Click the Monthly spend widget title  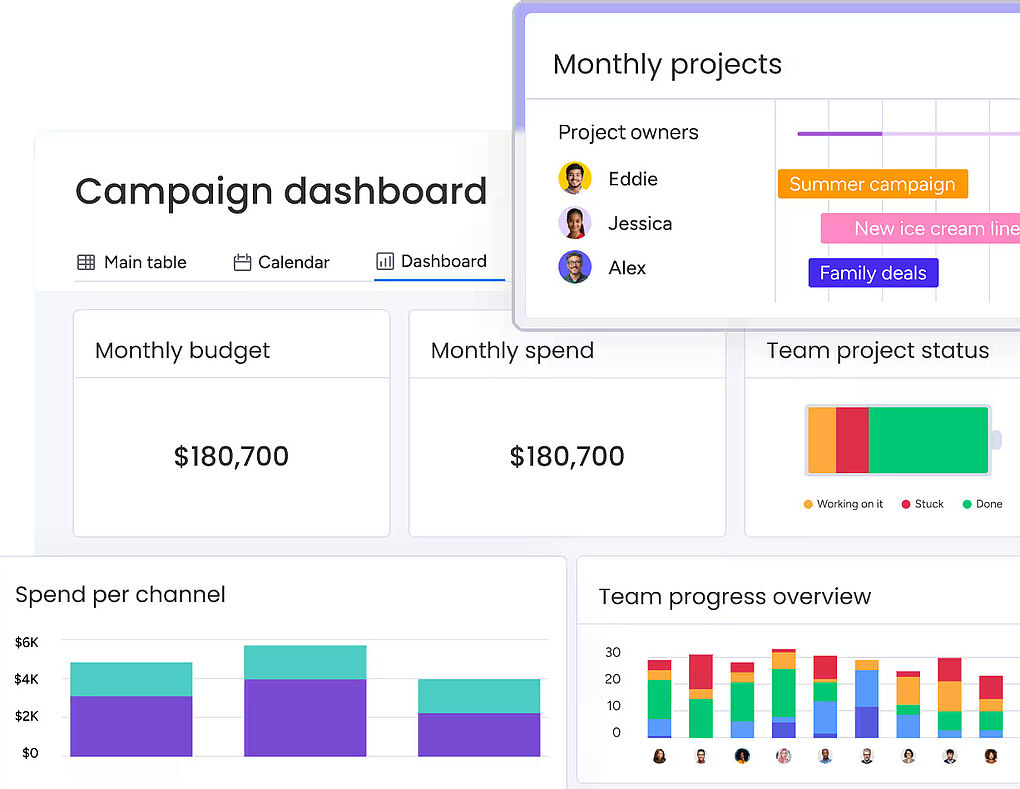[x=512, y=351]
